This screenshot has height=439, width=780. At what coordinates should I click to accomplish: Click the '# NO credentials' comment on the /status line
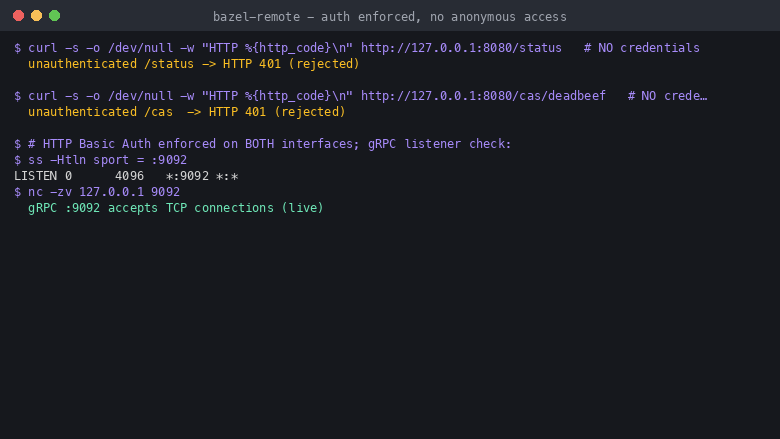pos(642,48)
